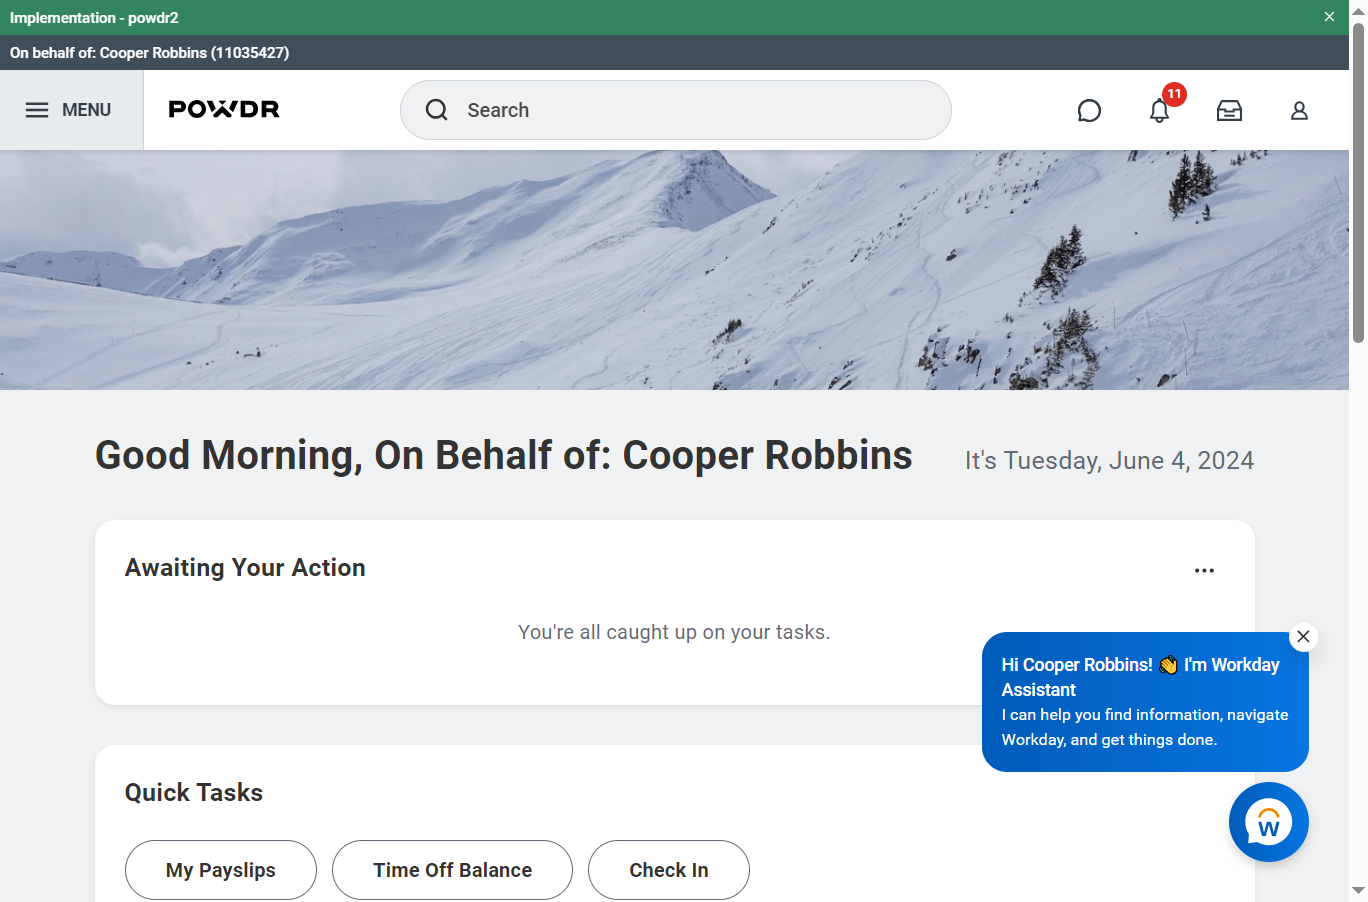Click the 'Quick Tasks' heading
This screenshot has width=1368, height=902.
point(194,793)
